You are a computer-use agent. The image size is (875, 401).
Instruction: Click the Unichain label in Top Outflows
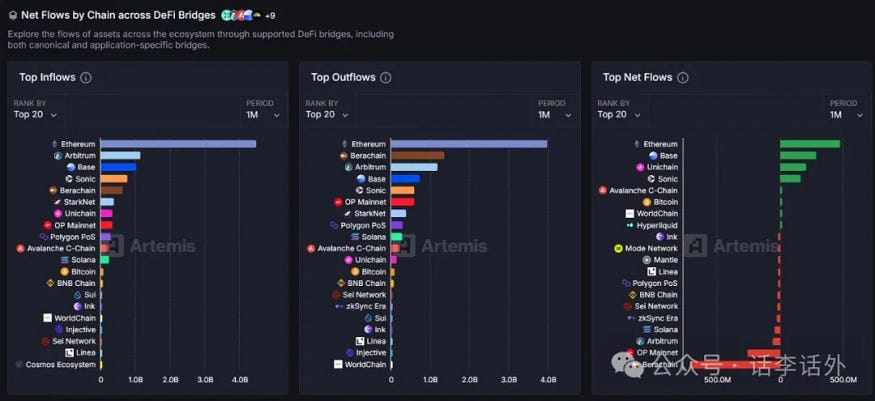371,260
